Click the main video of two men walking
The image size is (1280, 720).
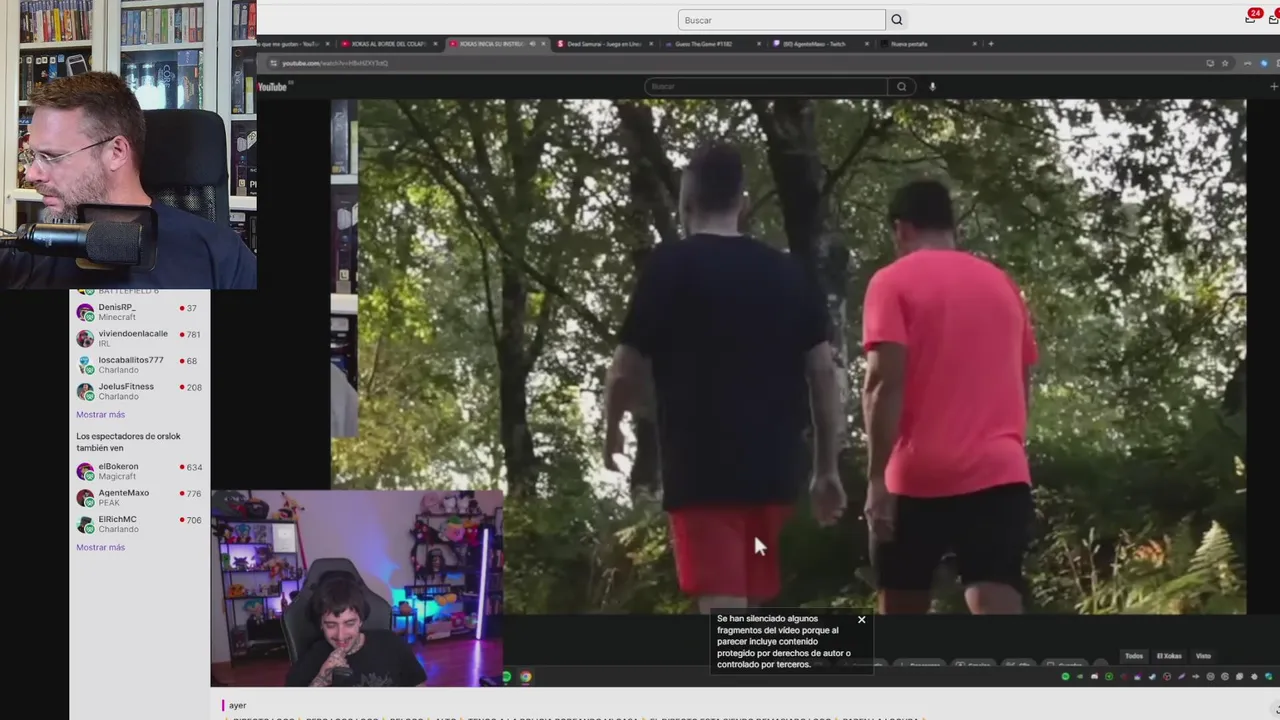[800, 355]
